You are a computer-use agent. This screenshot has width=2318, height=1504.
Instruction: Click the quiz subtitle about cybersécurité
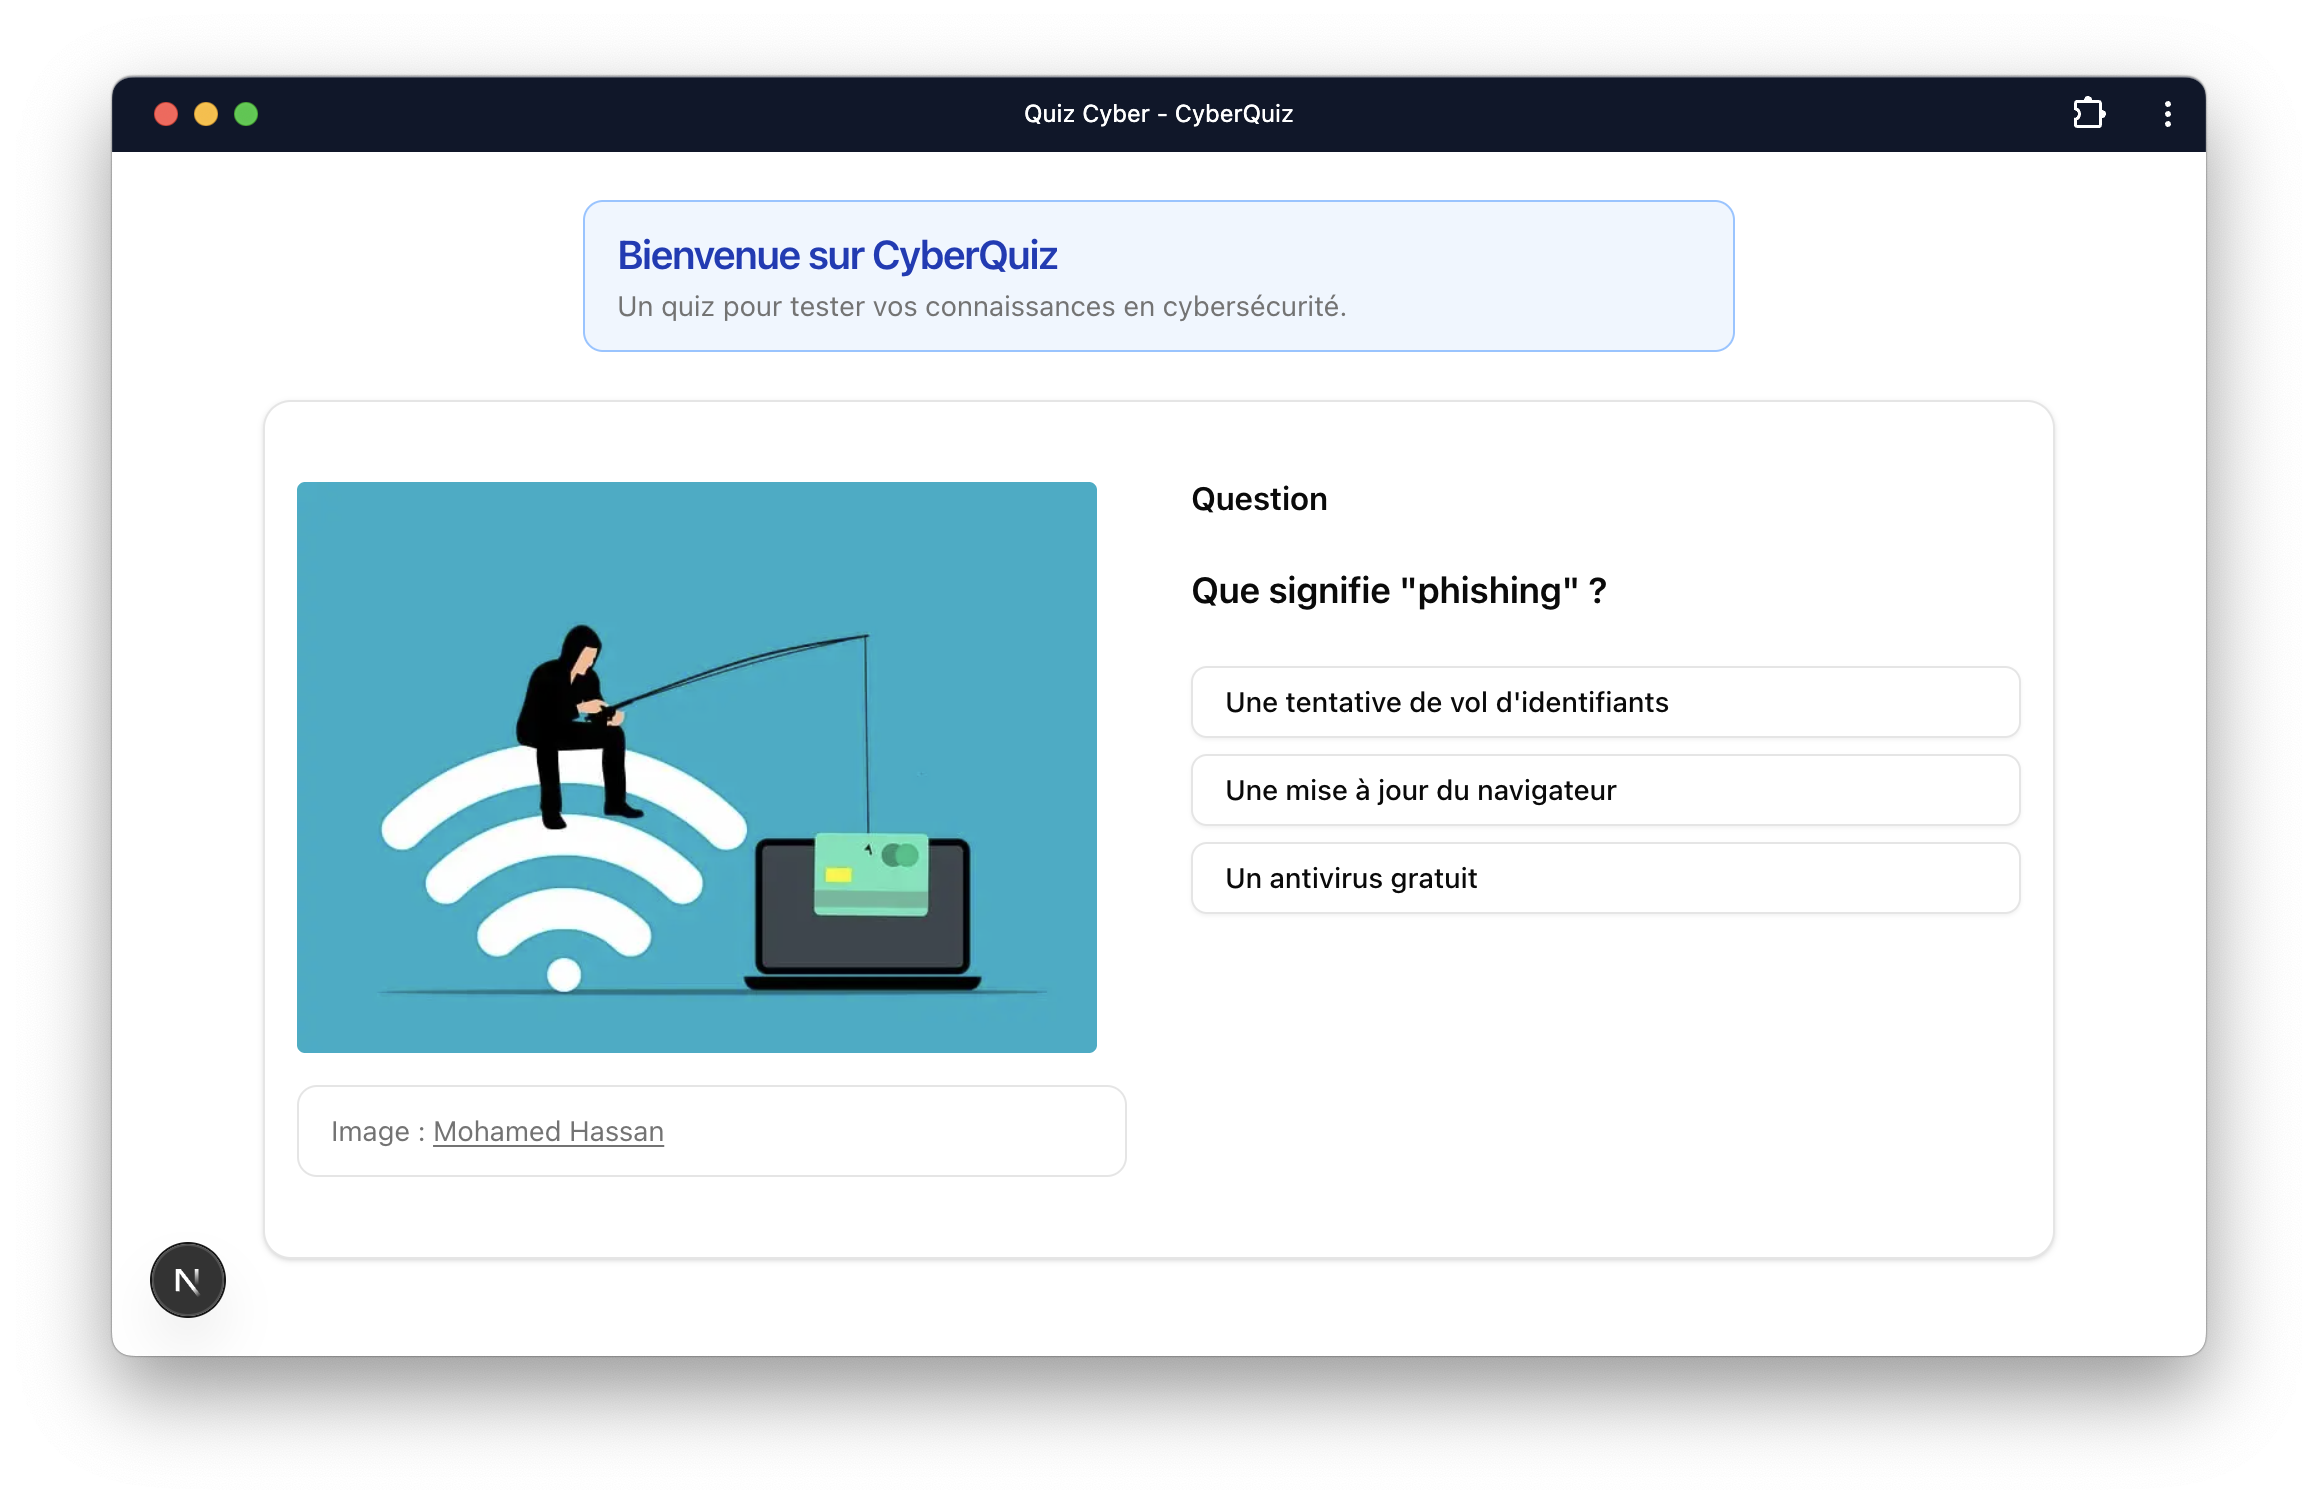[981, 306]
